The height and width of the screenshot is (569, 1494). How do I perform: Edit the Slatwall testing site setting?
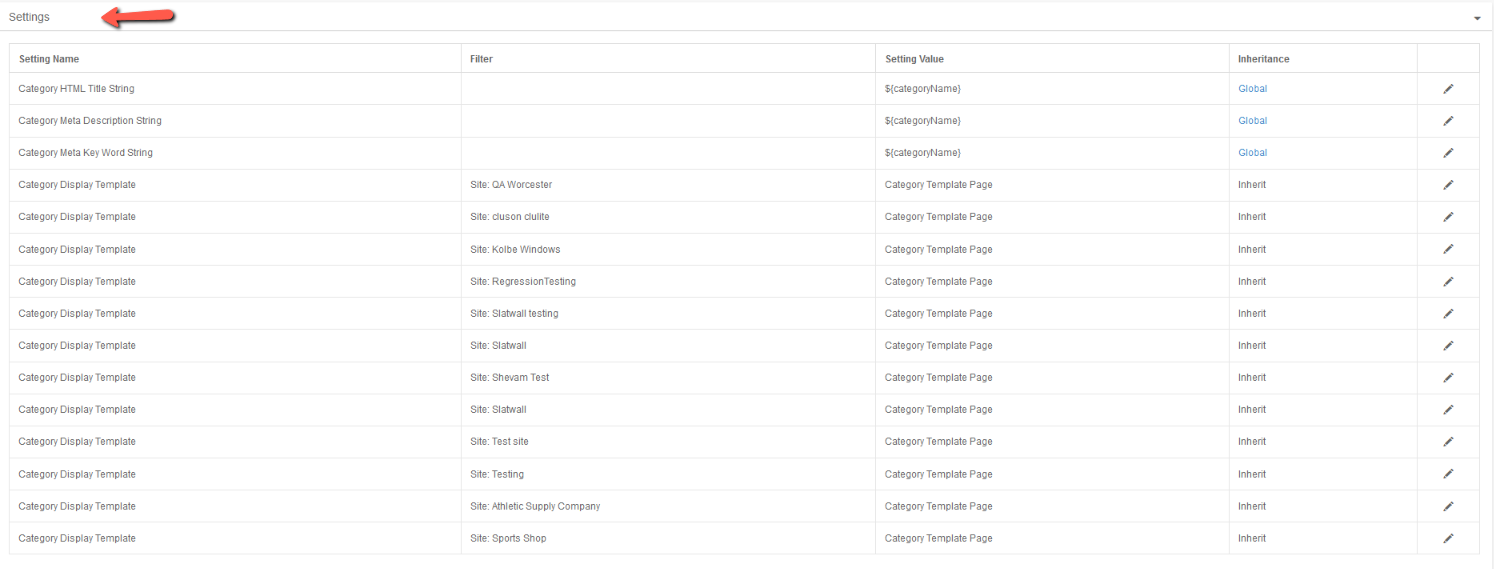point(1448,313)
